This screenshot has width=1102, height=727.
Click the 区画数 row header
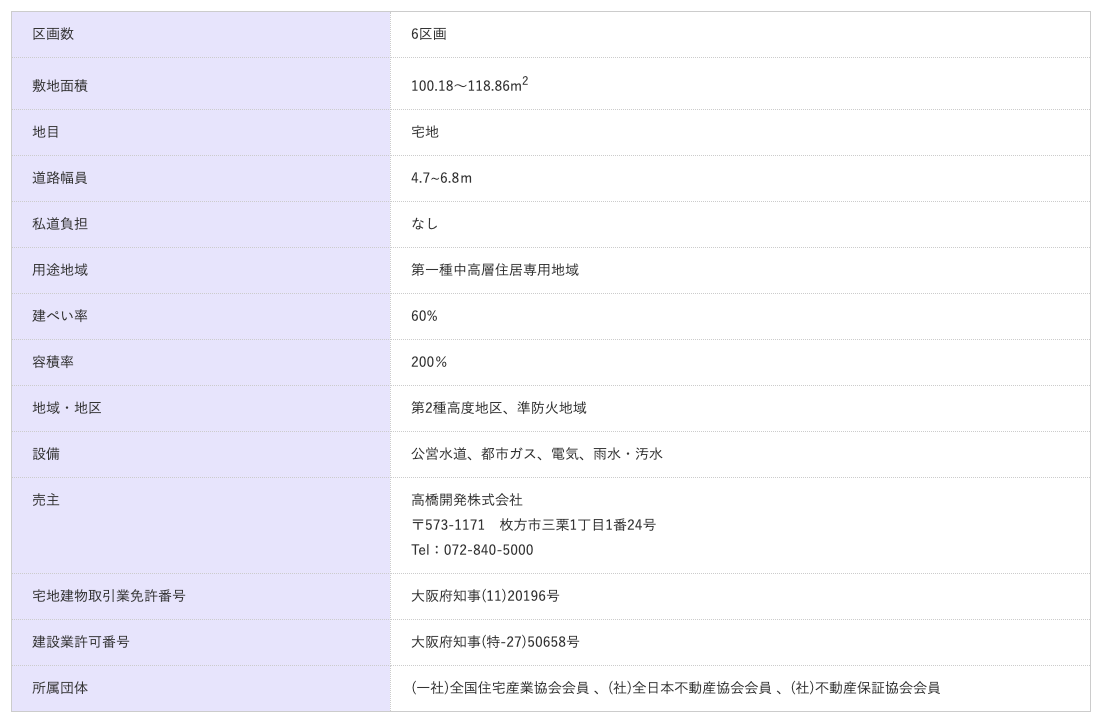[x=53, y=34]
